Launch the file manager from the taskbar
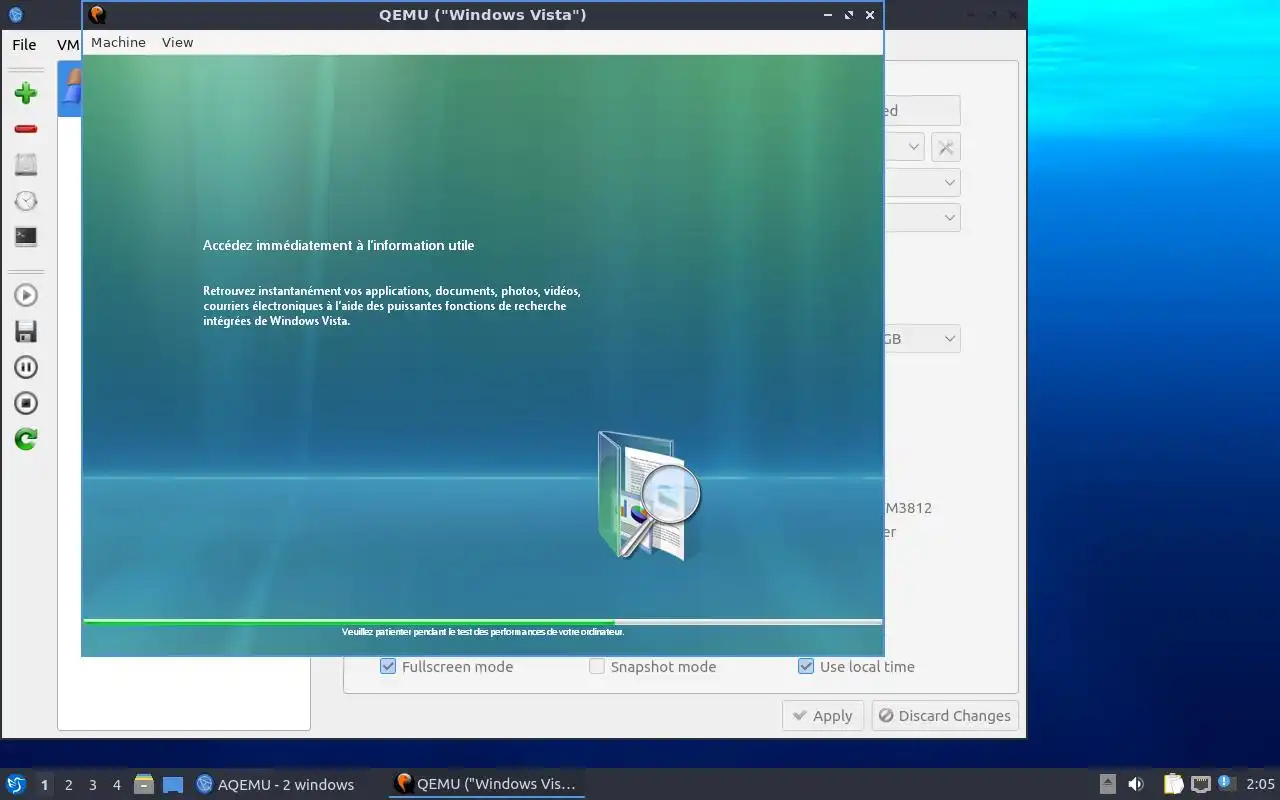Image resolution: width=1280 pixels, height=800 pixels. click(x=144, y=784)
